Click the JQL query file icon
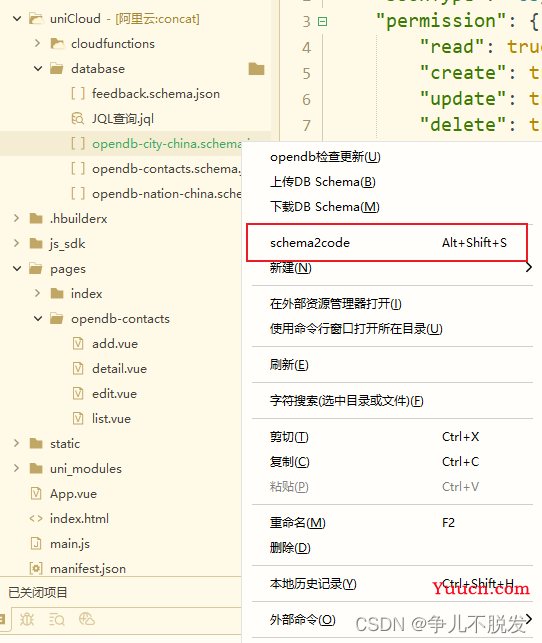This screenshot has width=542, height=643. tap(77, 119)
